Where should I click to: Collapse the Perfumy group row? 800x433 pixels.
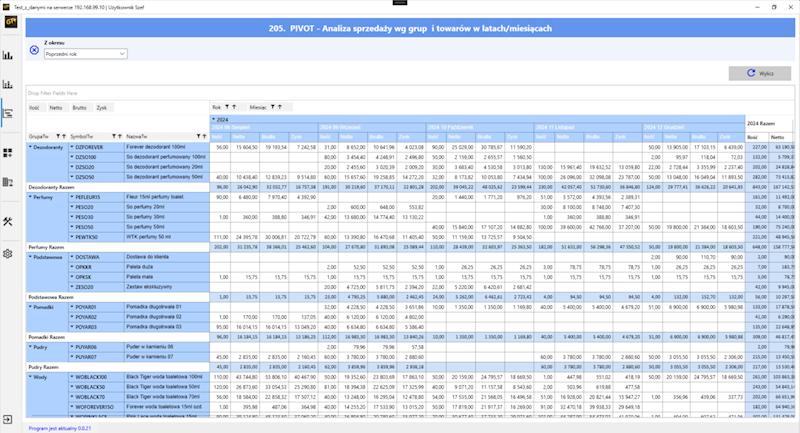tap(30, 197)
